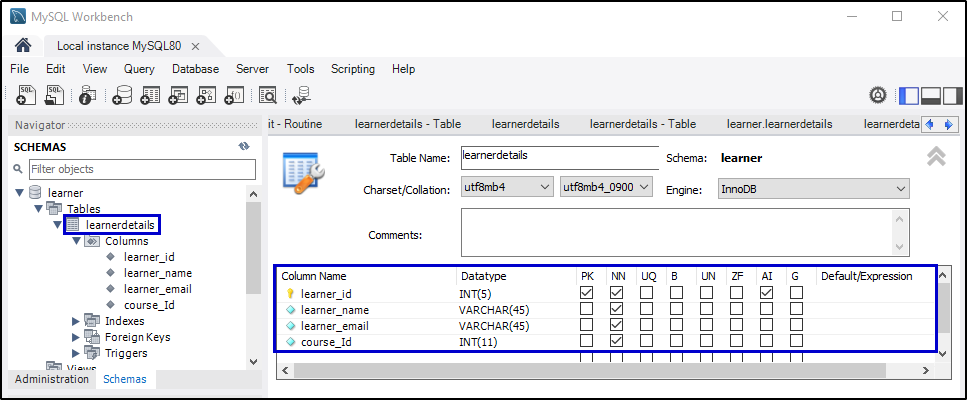Screen dimensions: 967x400
Task: Toggle NN checkbox for learner_name
Action: (617, 309)
